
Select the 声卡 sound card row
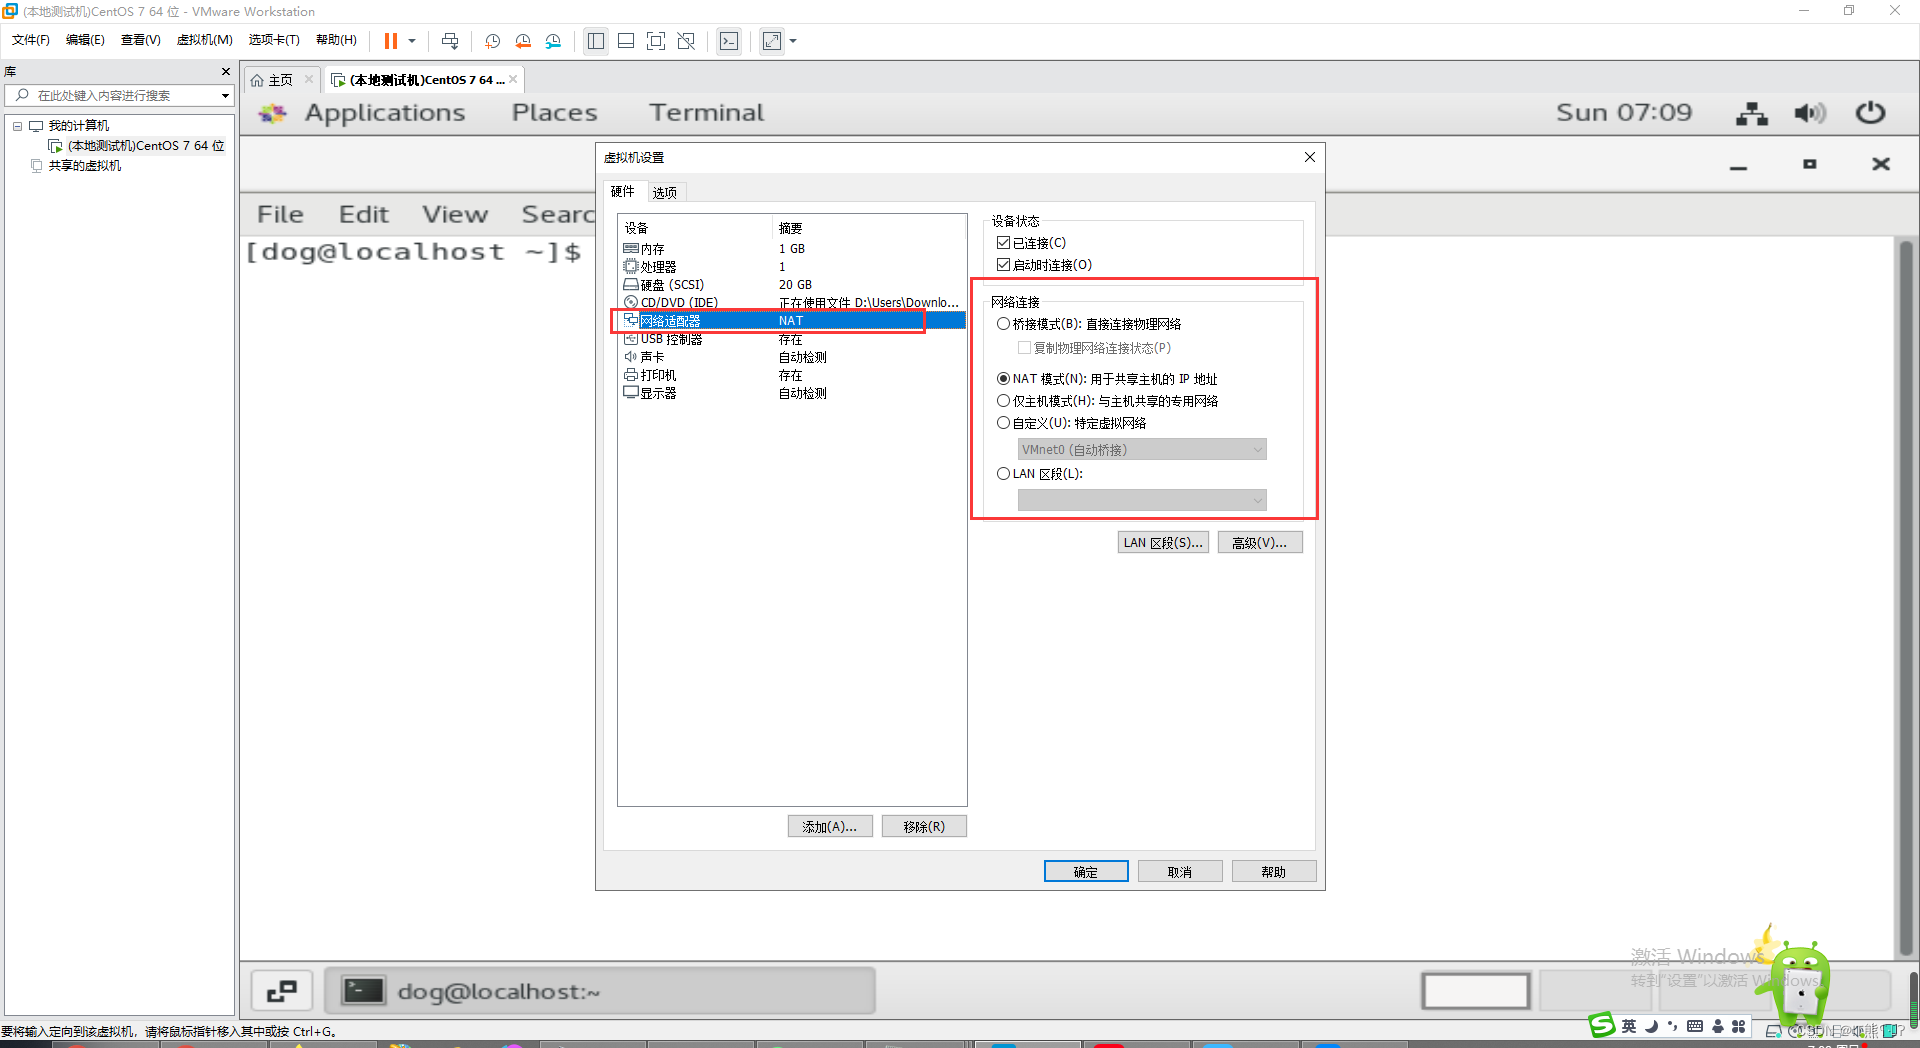(x=791, y=357)
